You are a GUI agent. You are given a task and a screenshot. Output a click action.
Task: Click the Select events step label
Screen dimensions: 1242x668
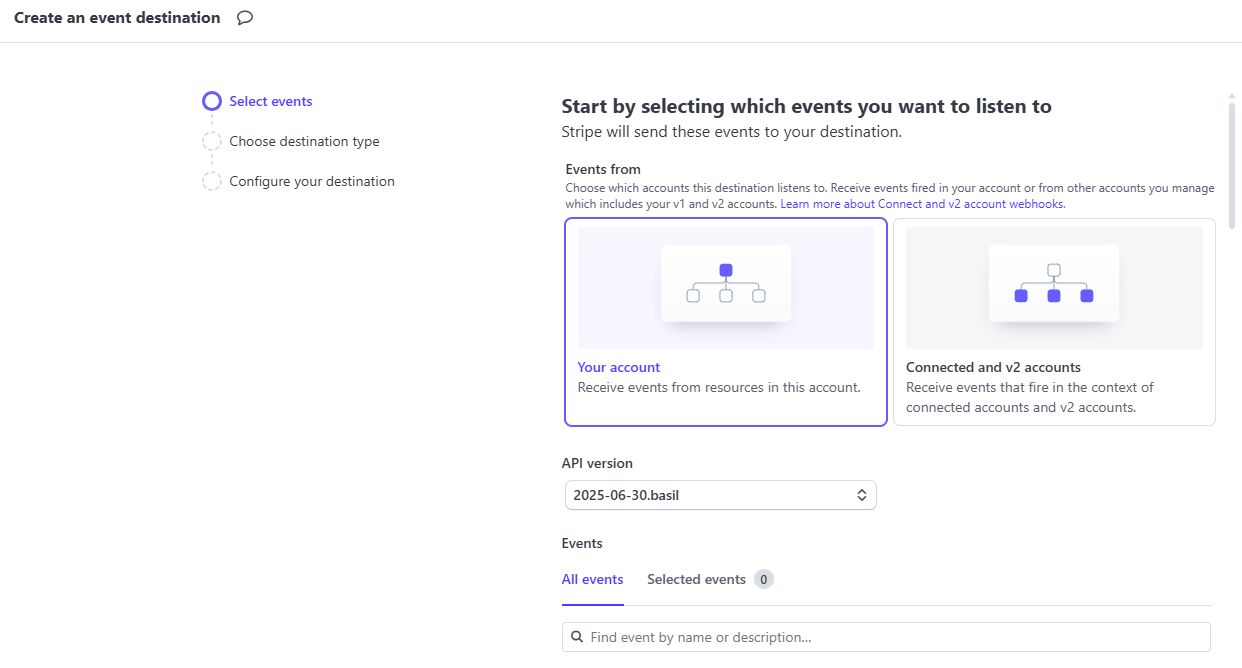(x=271, y=101)
